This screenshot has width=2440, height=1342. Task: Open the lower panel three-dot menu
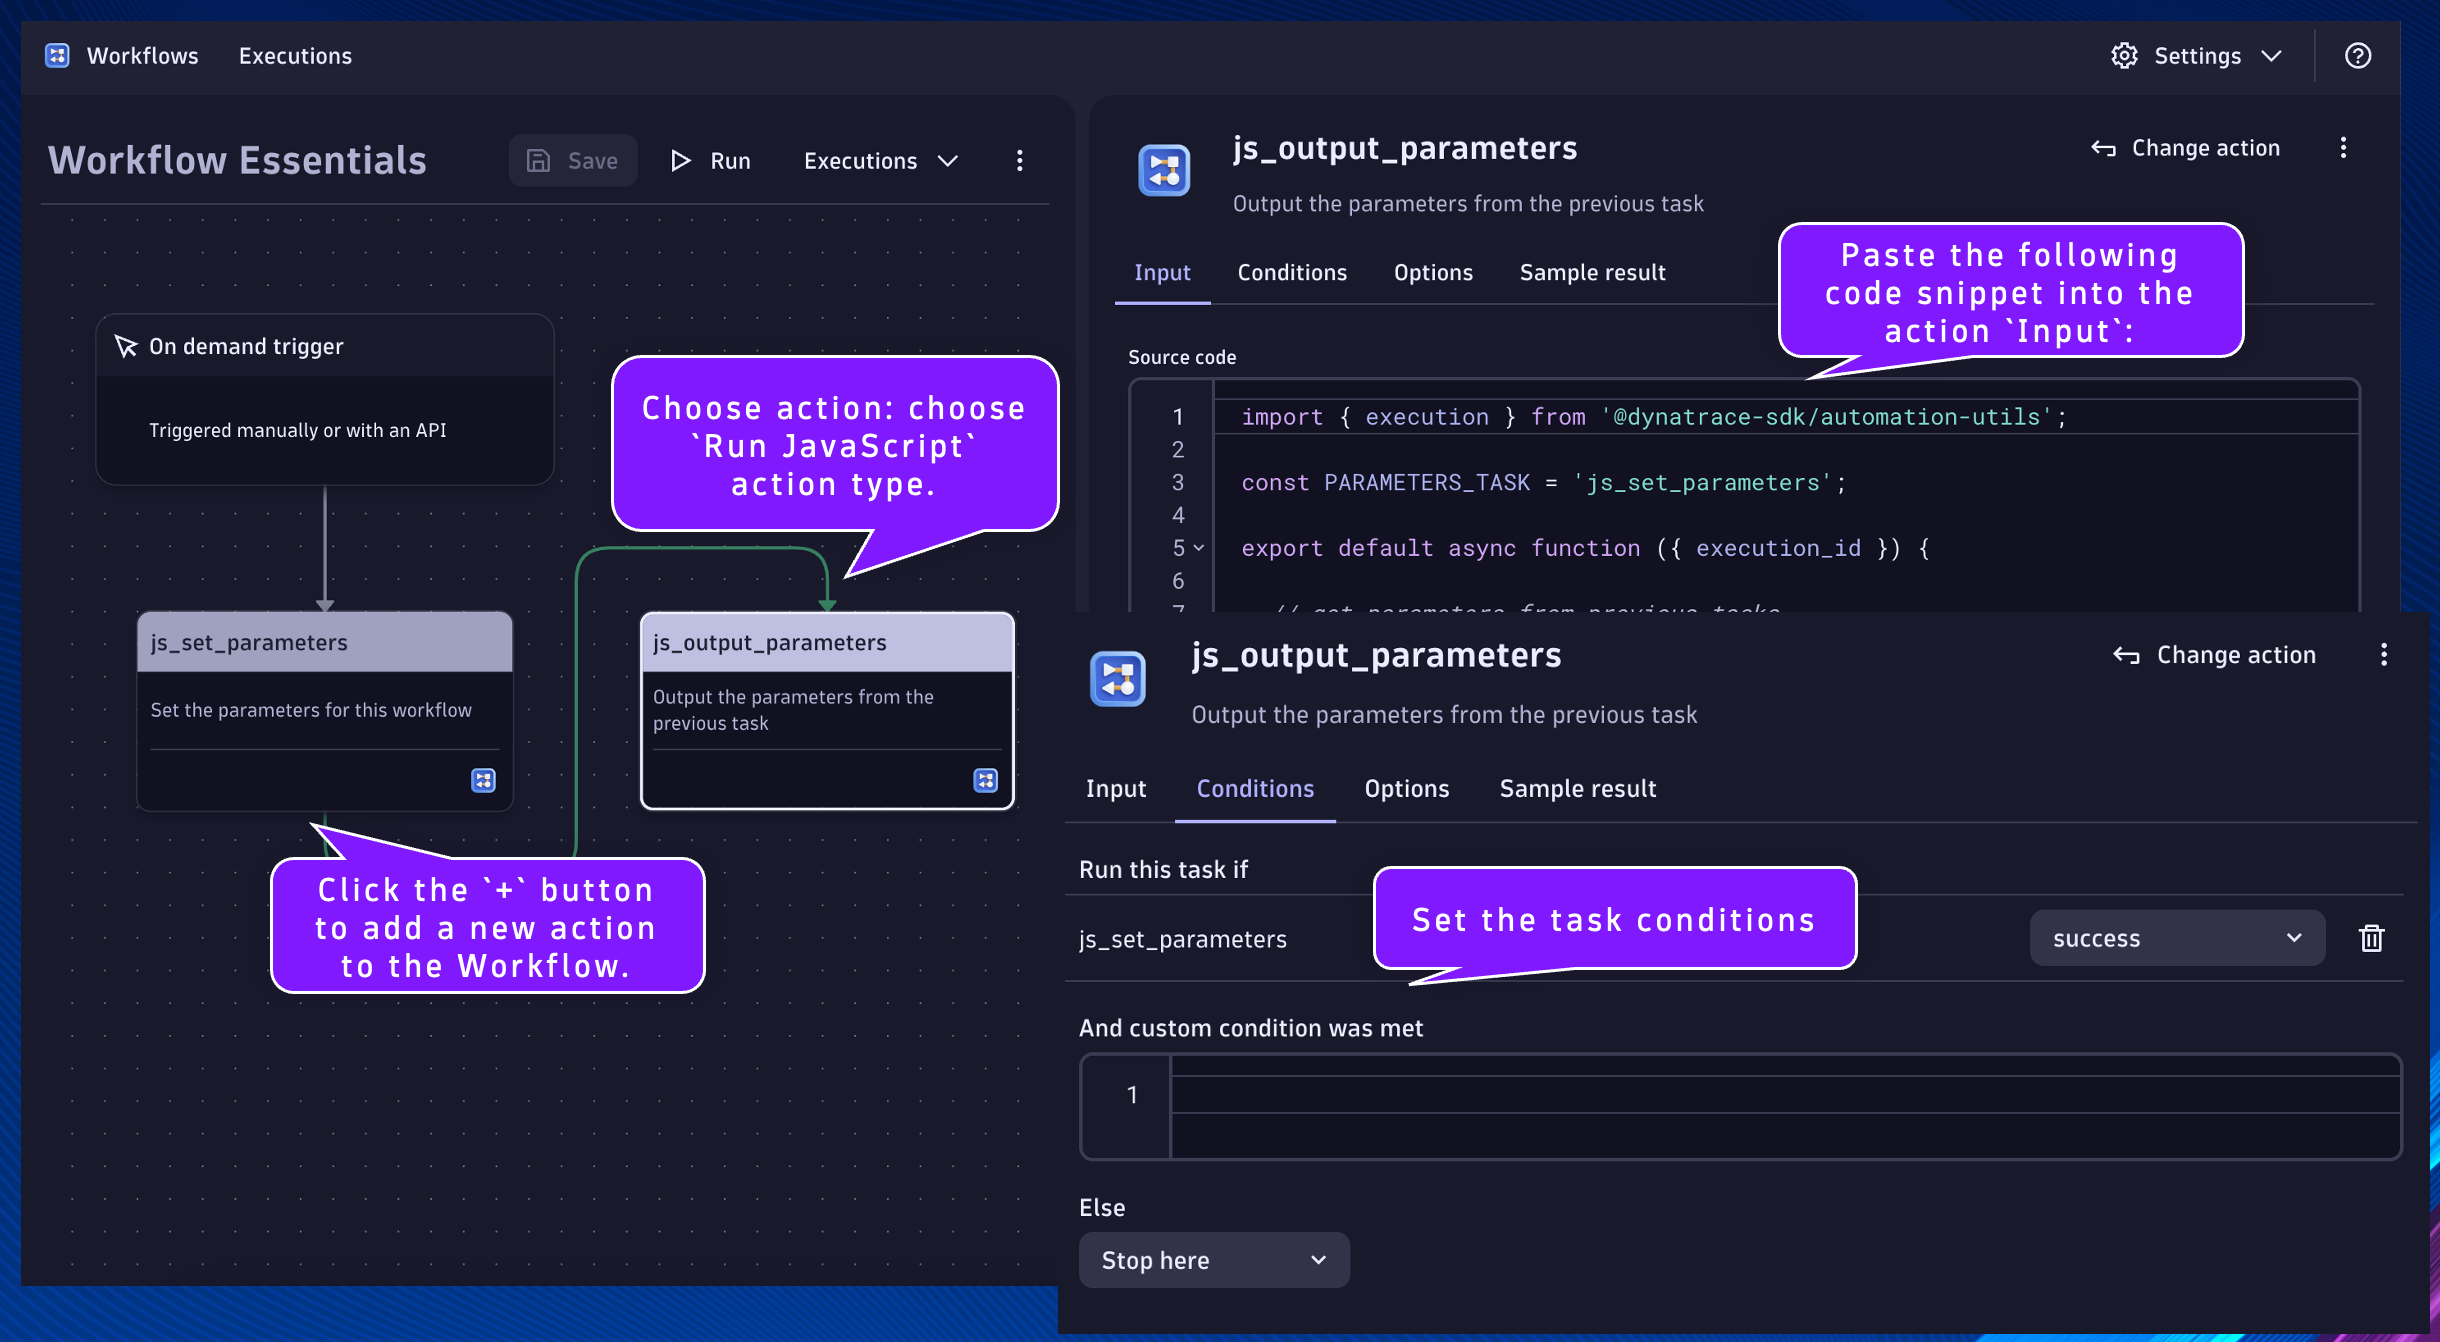coord(2384,655)
